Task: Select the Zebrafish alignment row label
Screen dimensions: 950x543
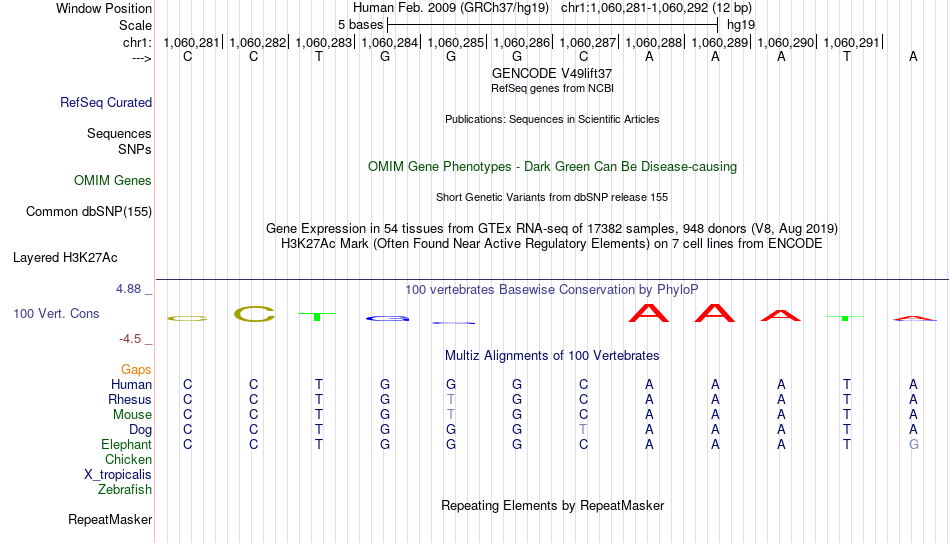Action: click(125, 489)
